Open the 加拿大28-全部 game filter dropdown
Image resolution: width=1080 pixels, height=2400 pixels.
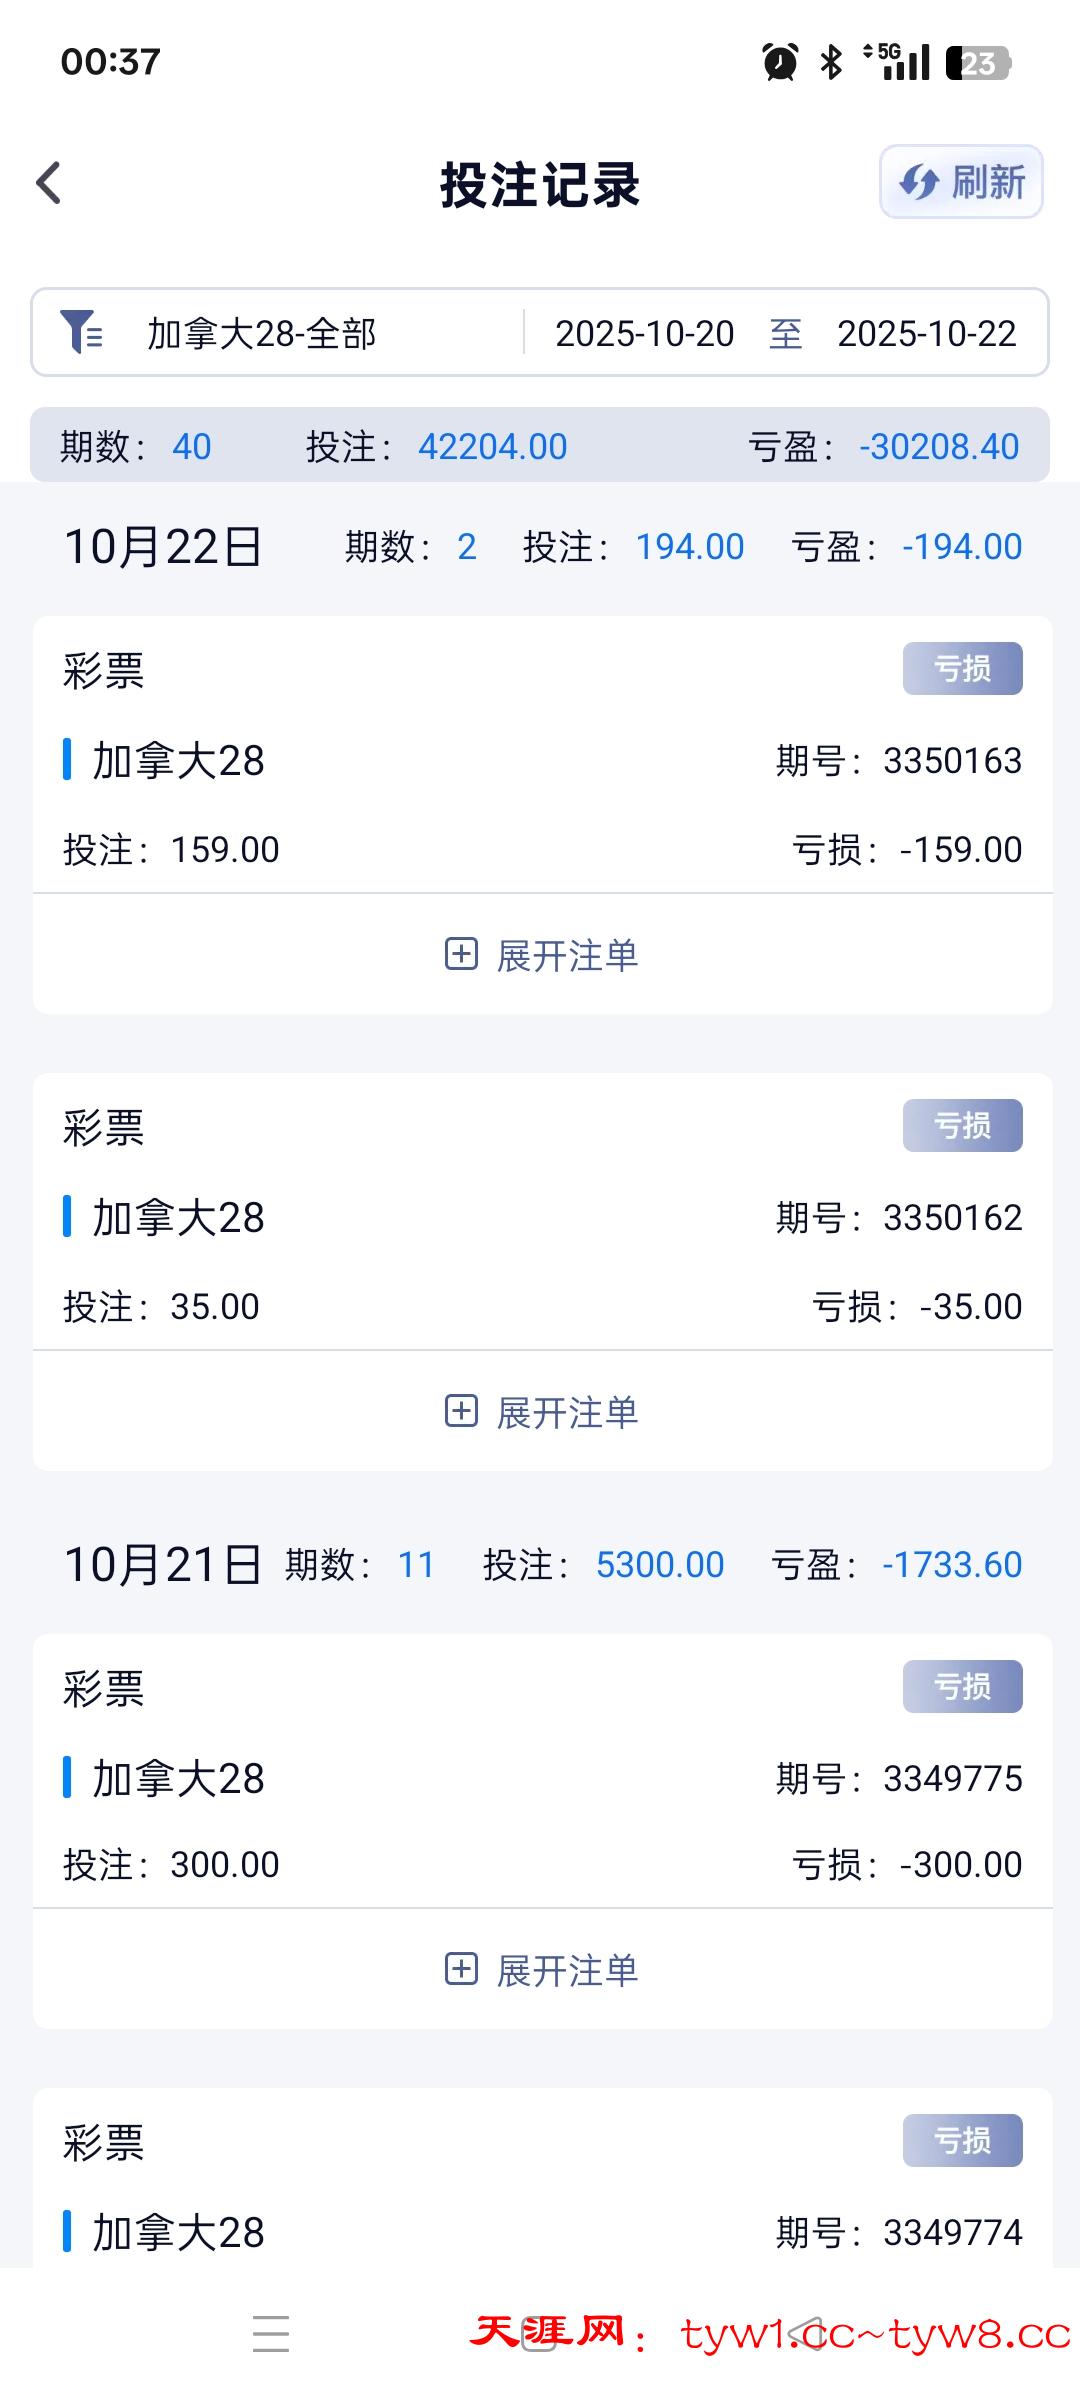pyautogui.click(x=262, y=333)
